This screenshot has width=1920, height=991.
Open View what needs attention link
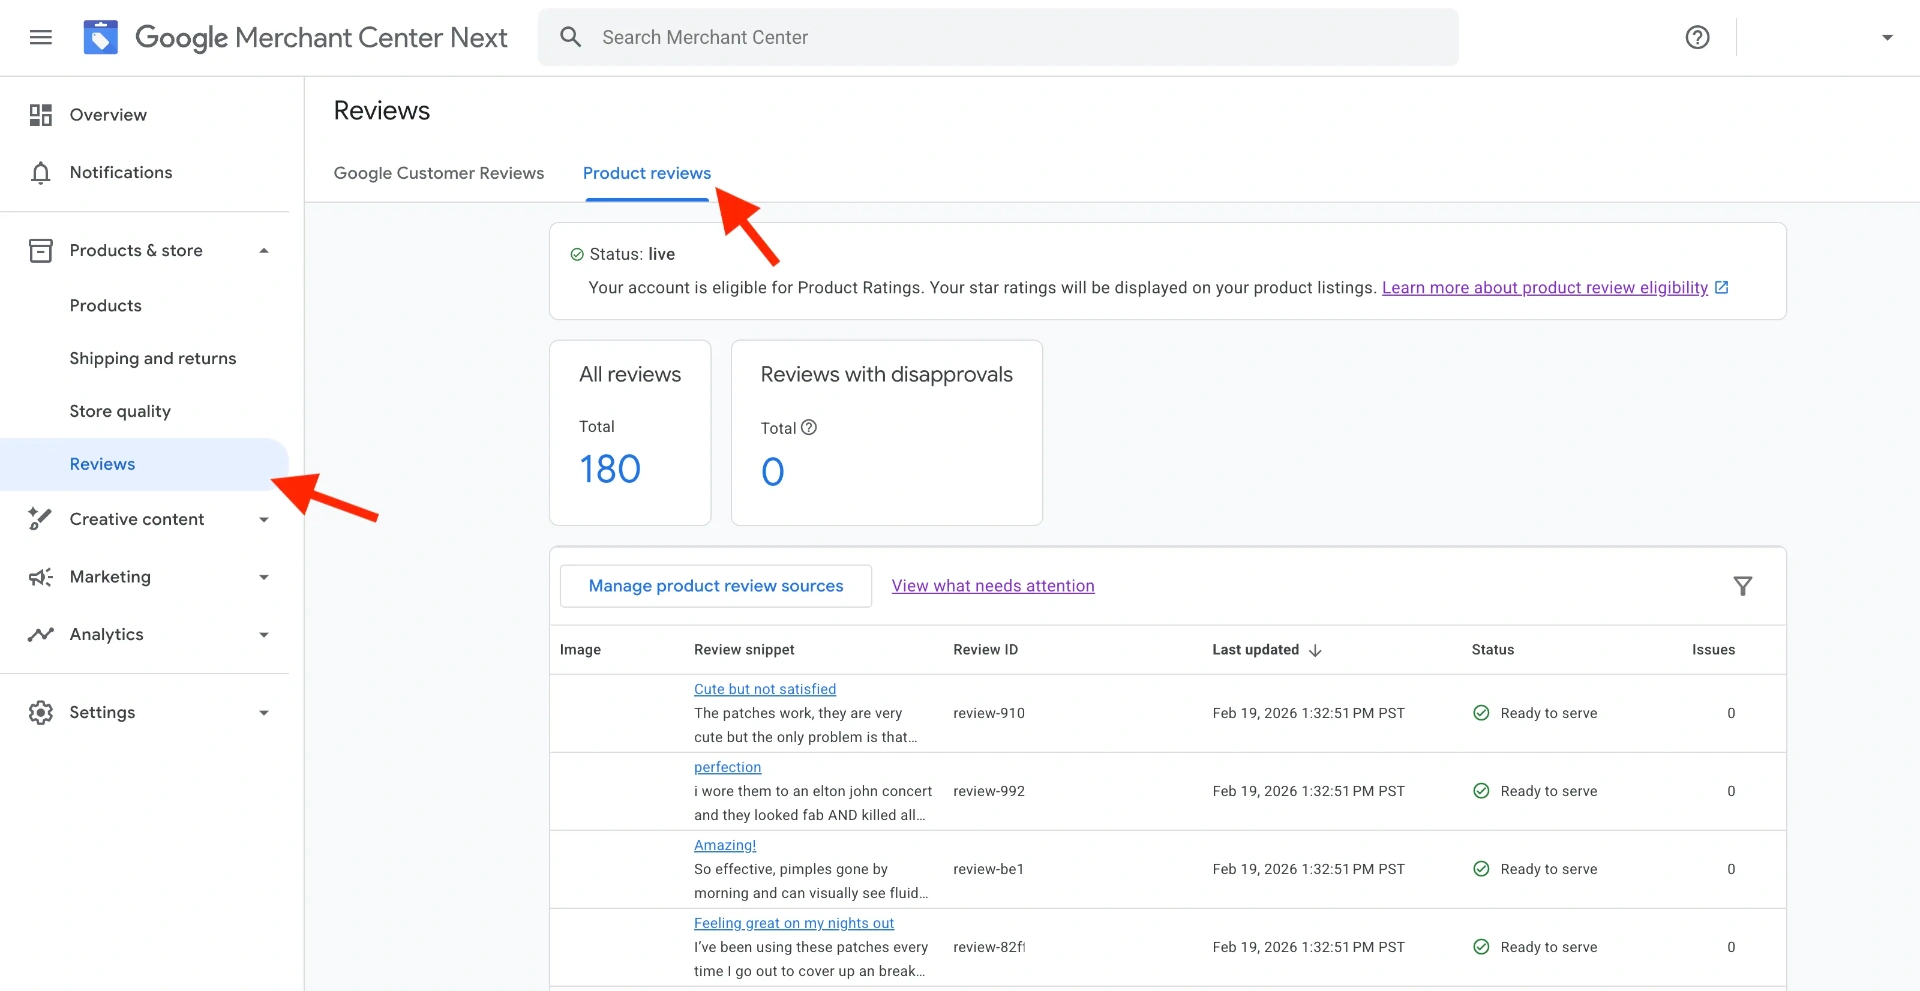(993, 586)
